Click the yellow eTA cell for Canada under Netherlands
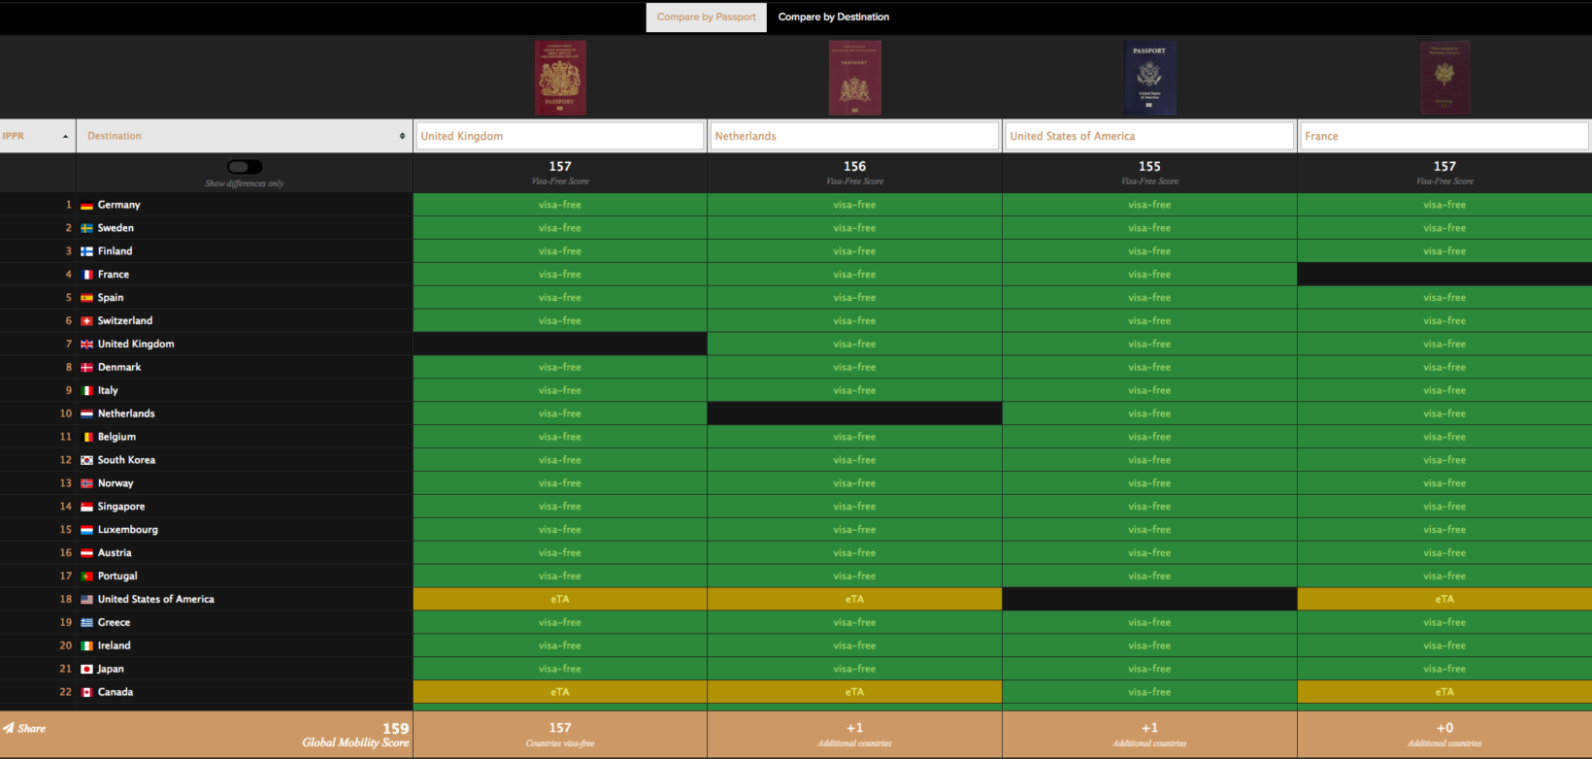1592x759 pixels. 854,692
